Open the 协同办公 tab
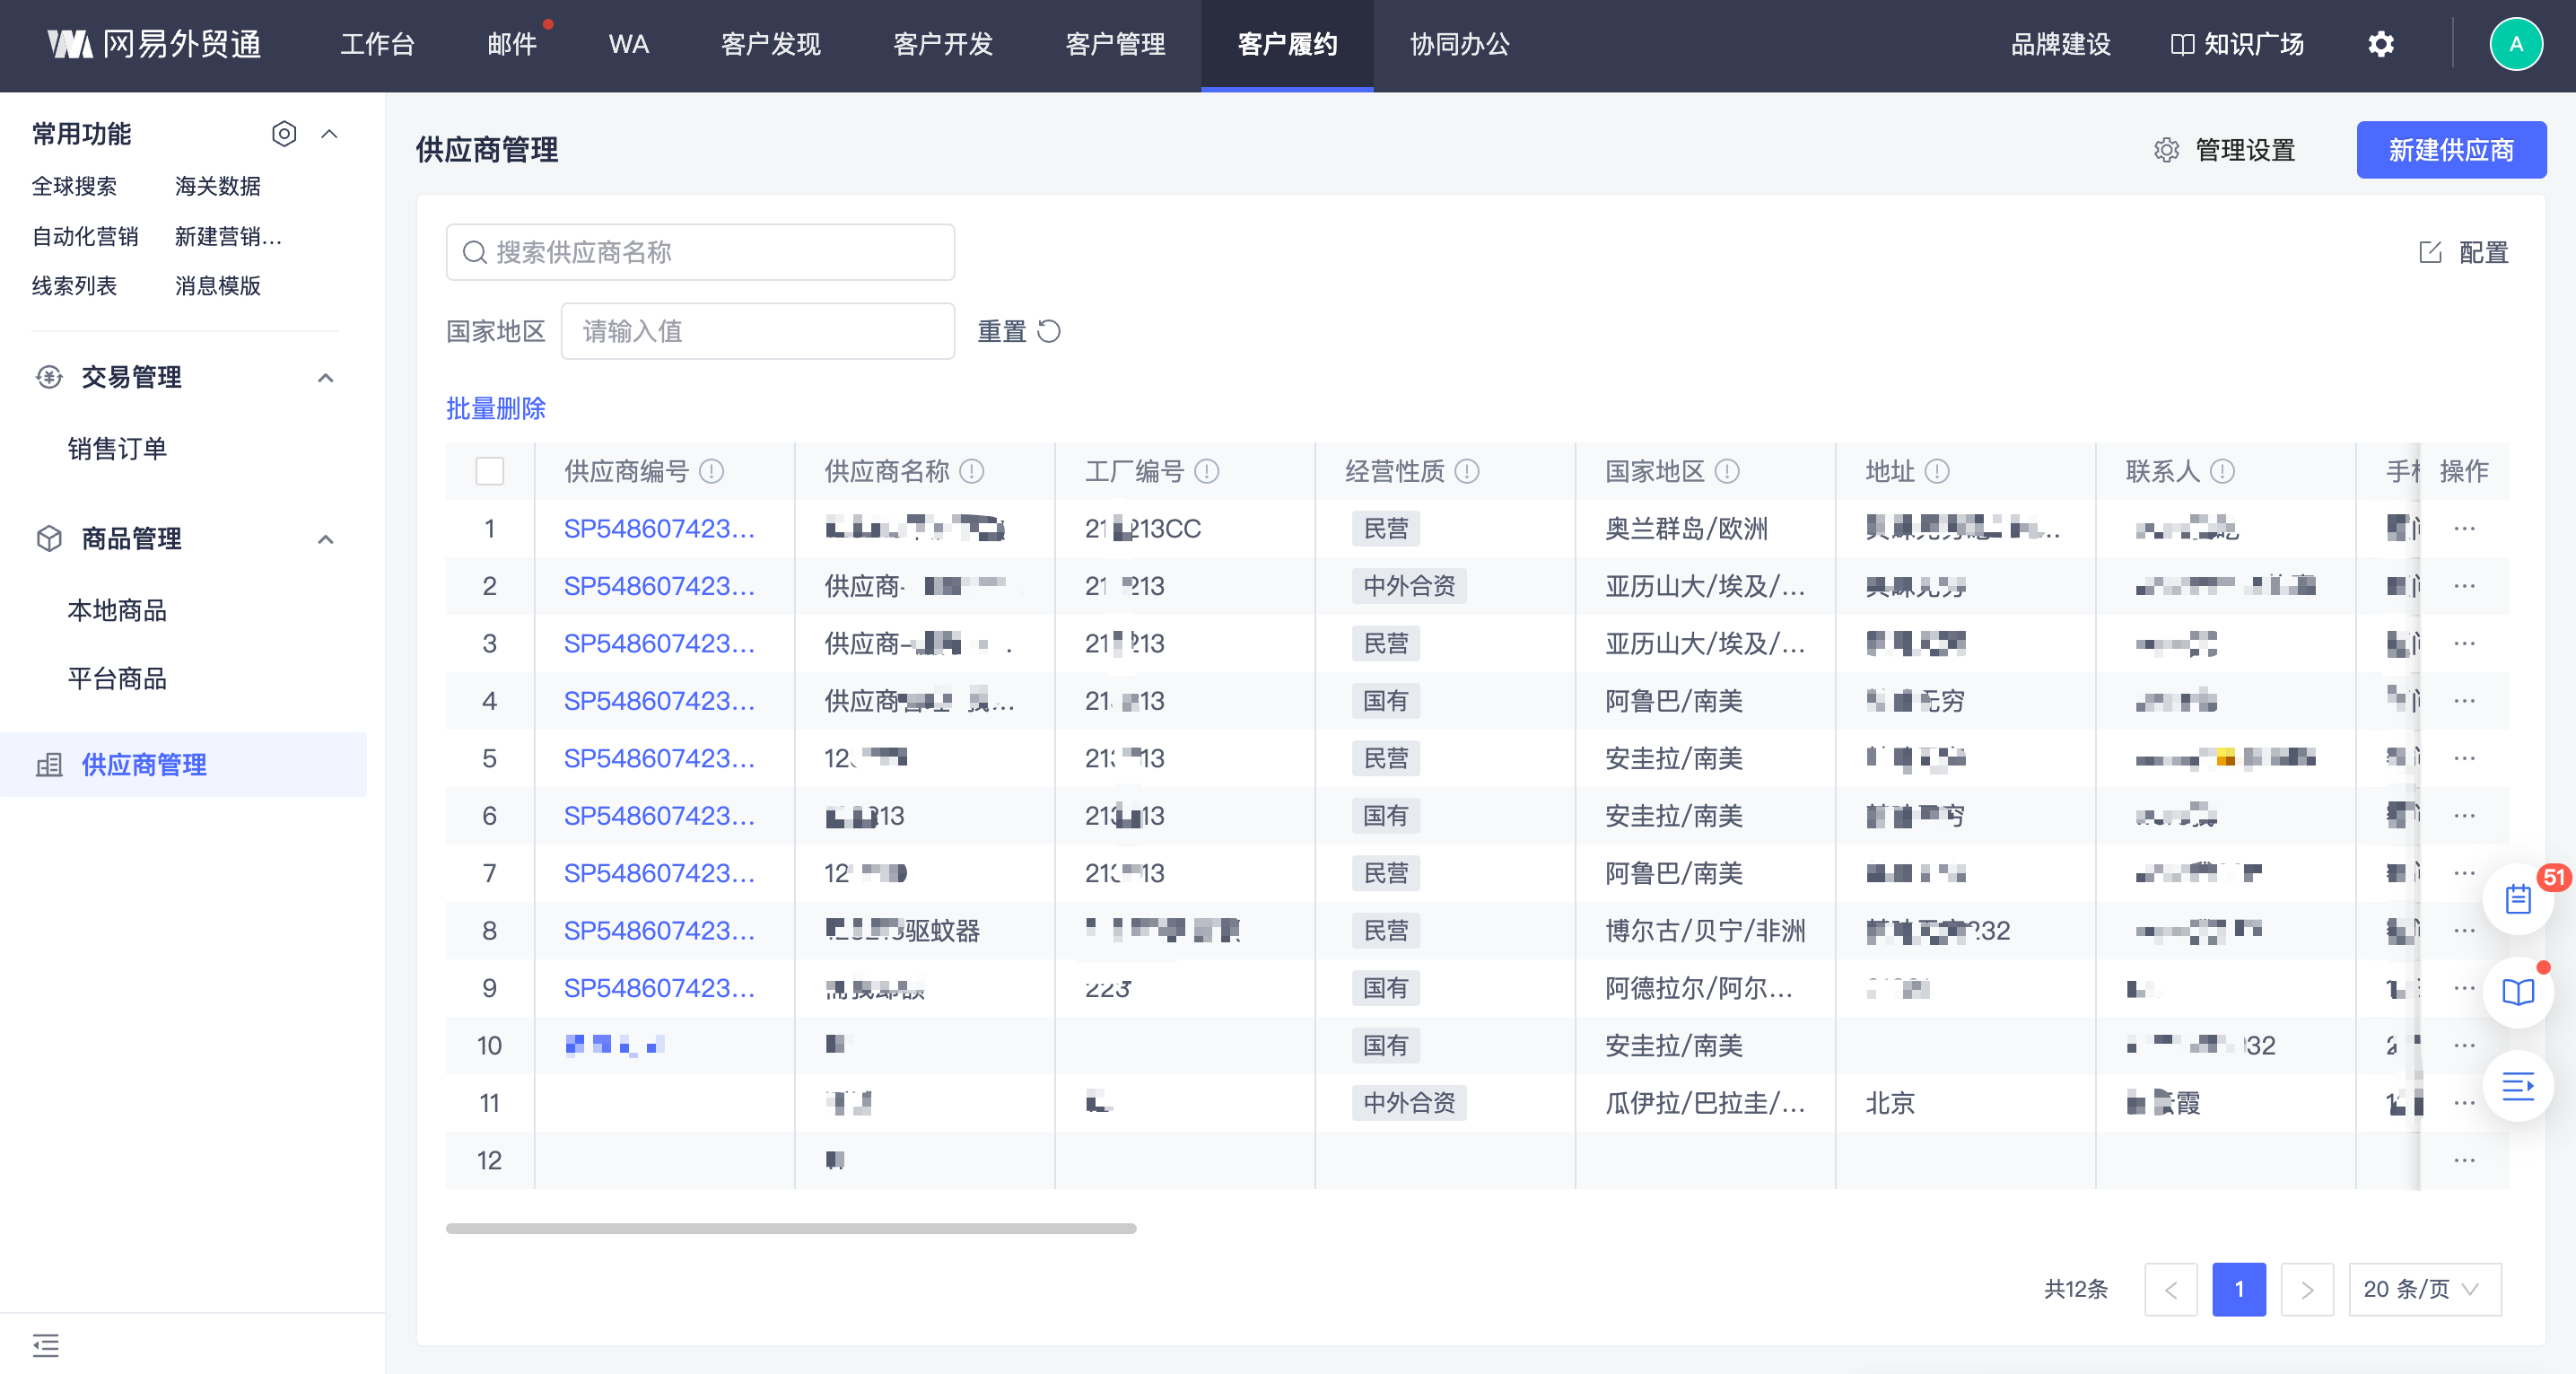 [1459, 44]
